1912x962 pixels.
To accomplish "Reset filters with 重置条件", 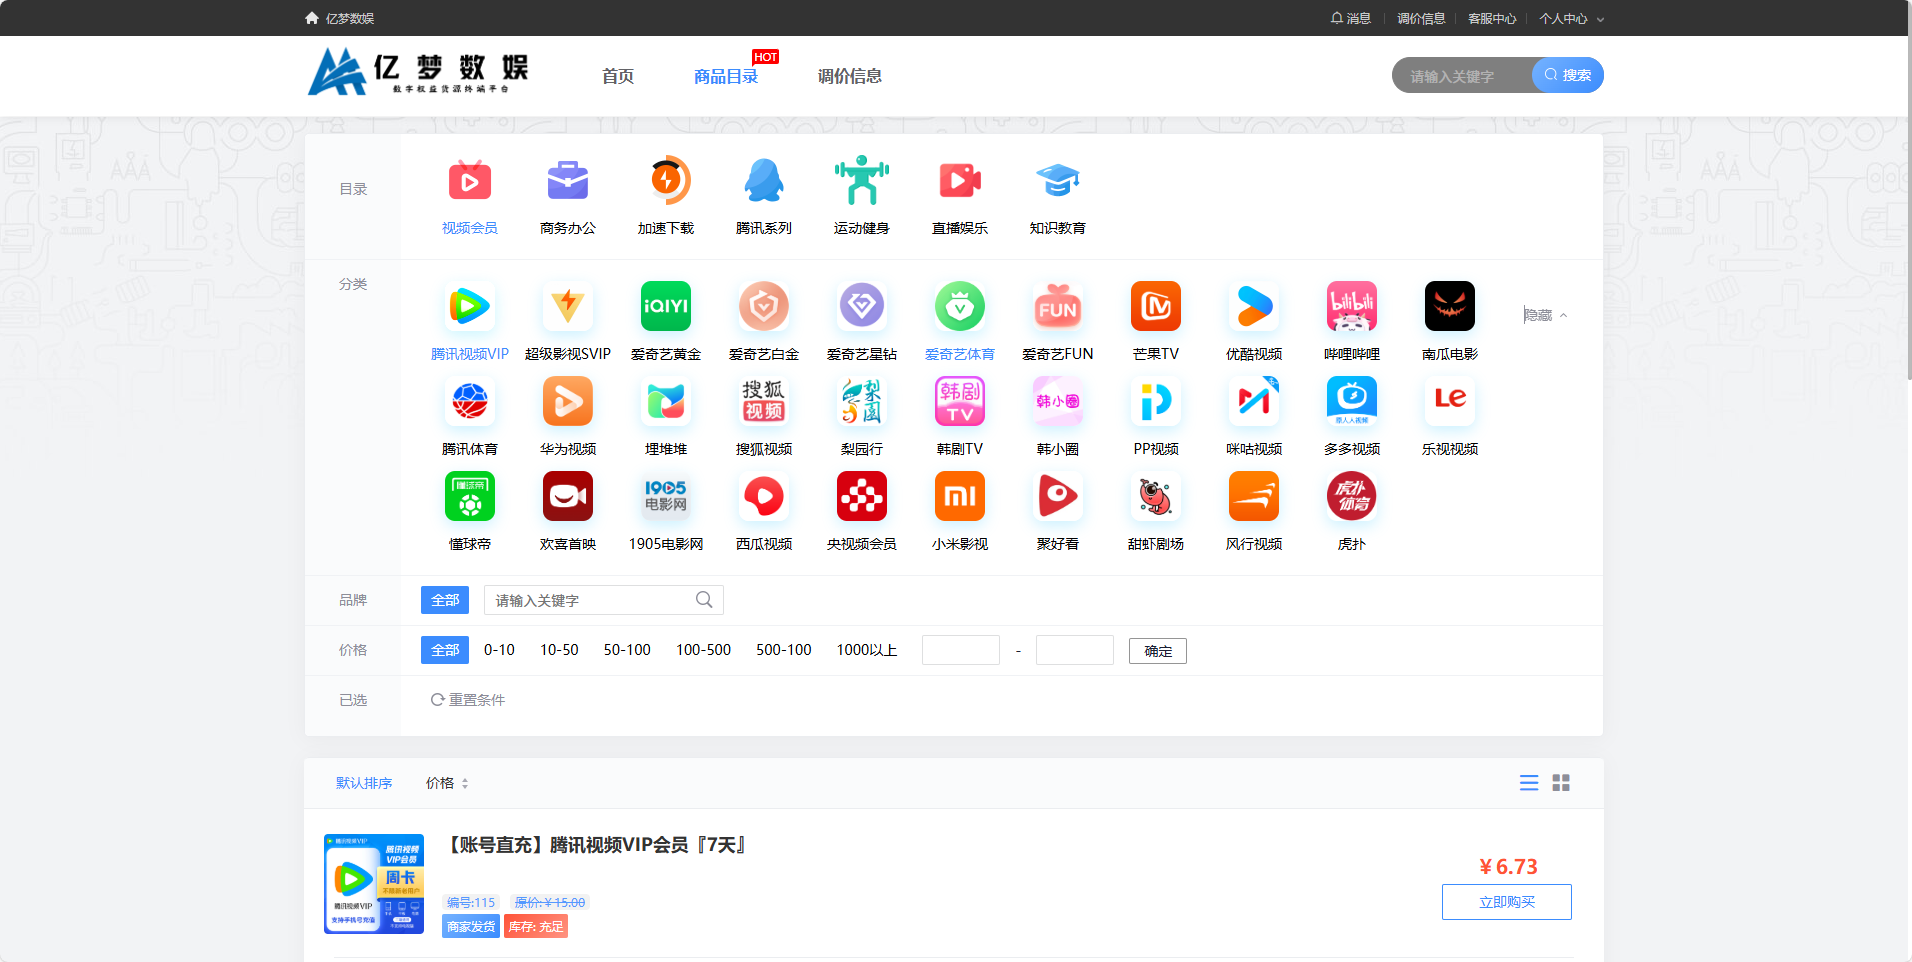I will (x=468, y=700).
